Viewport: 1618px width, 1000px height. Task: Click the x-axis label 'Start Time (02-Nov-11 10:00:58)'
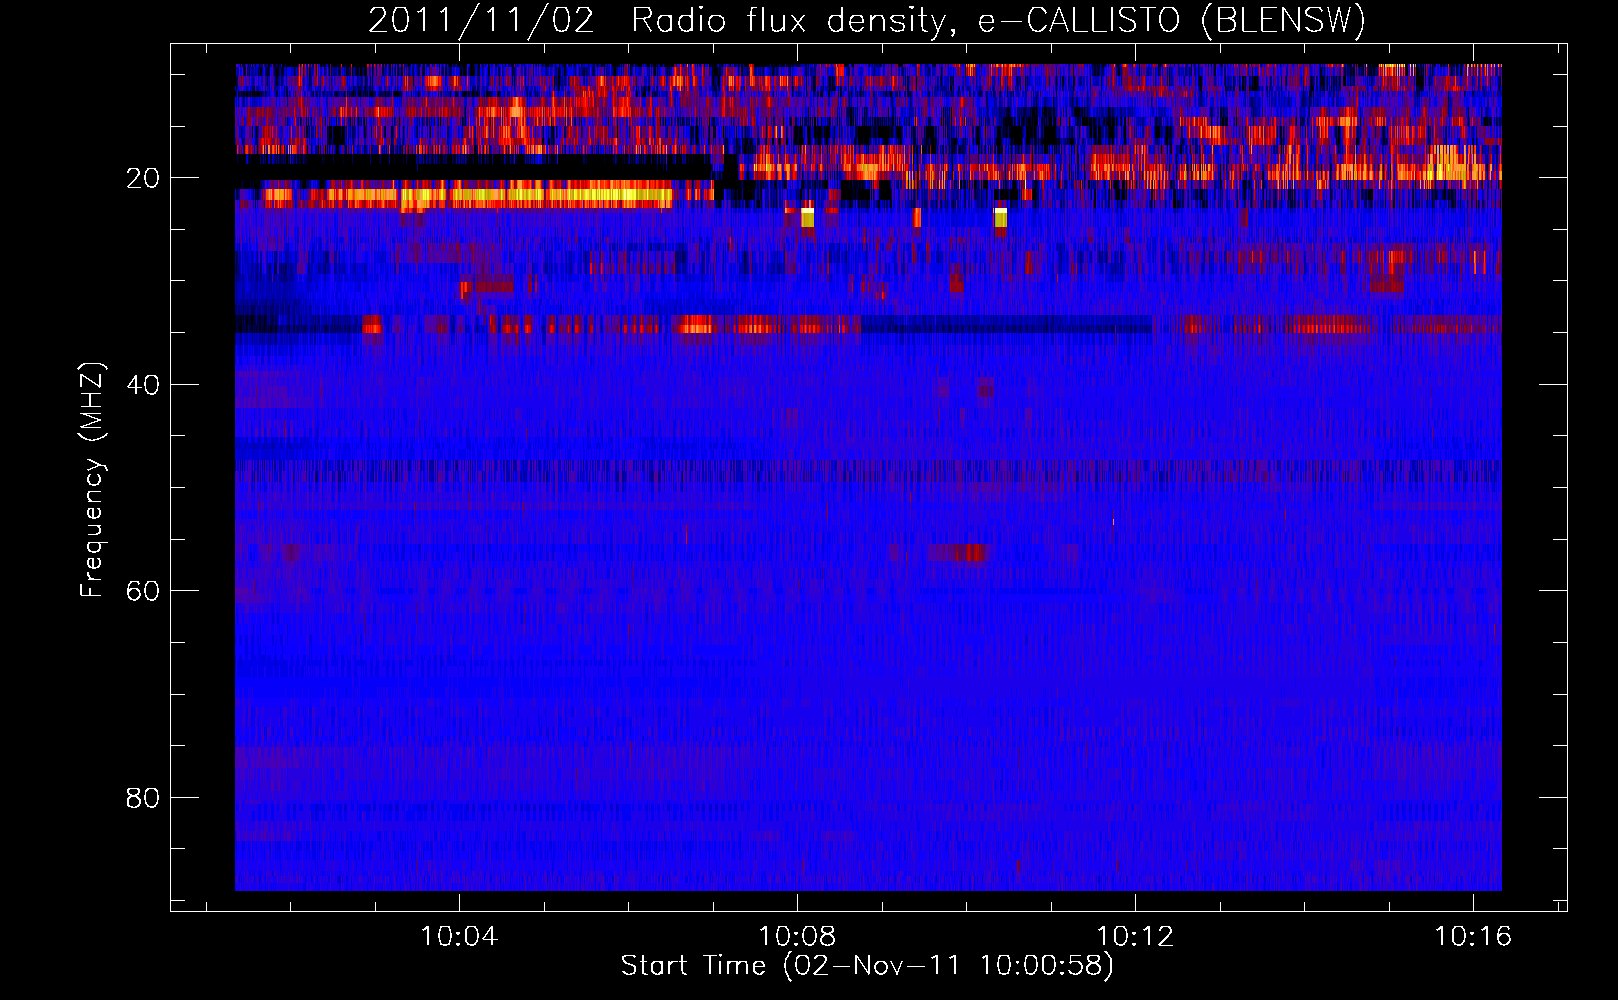pos(867,966)
